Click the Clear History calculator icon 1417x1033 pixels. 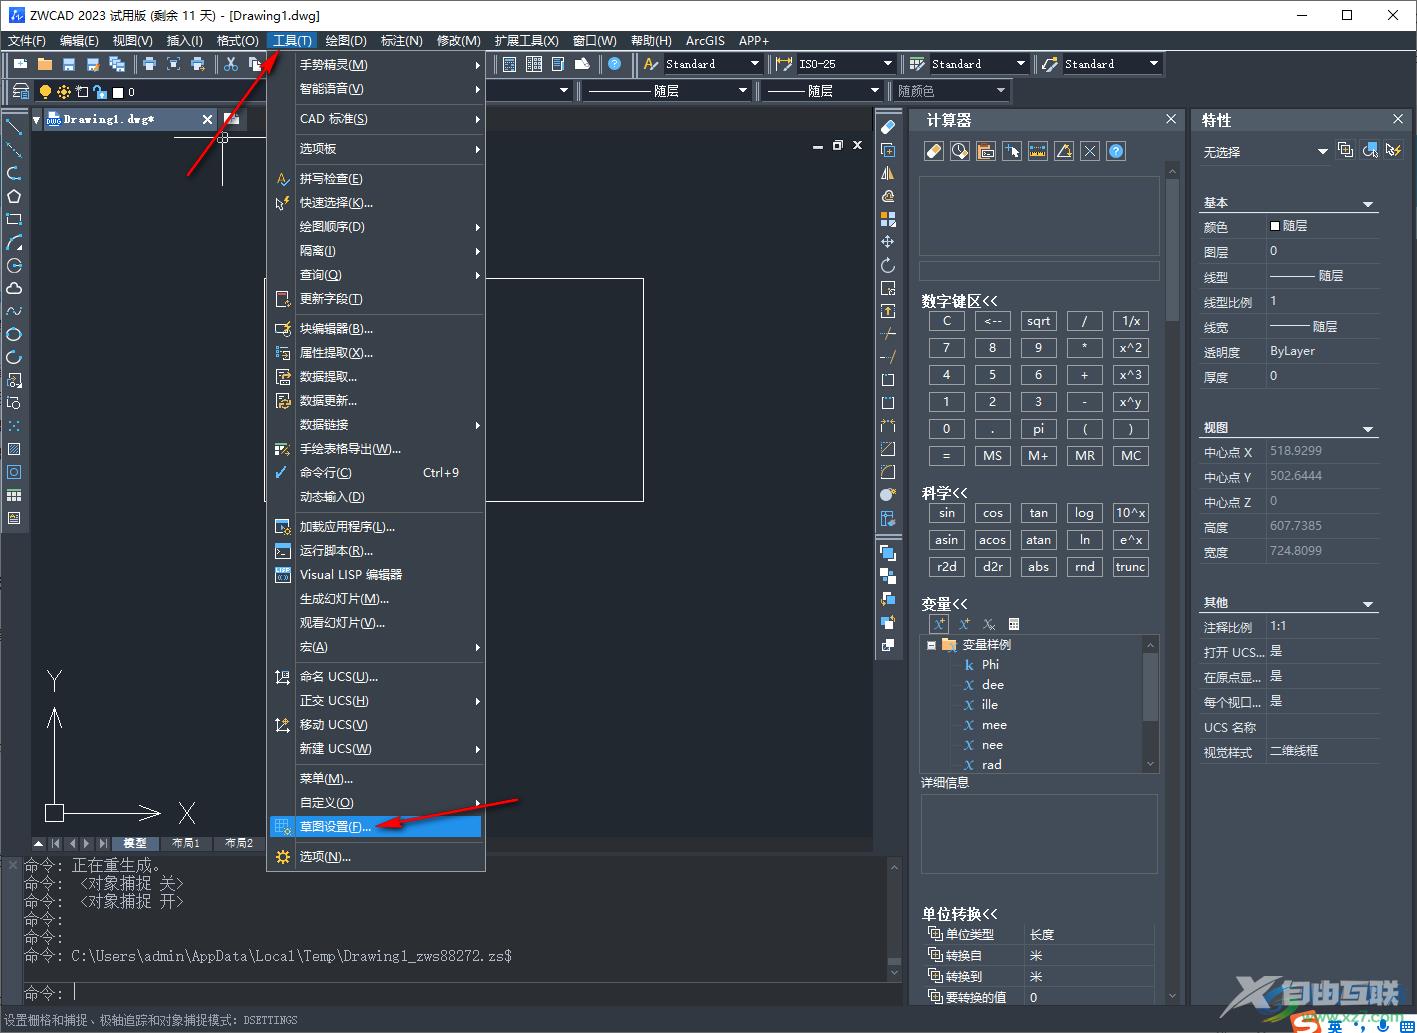960,151
